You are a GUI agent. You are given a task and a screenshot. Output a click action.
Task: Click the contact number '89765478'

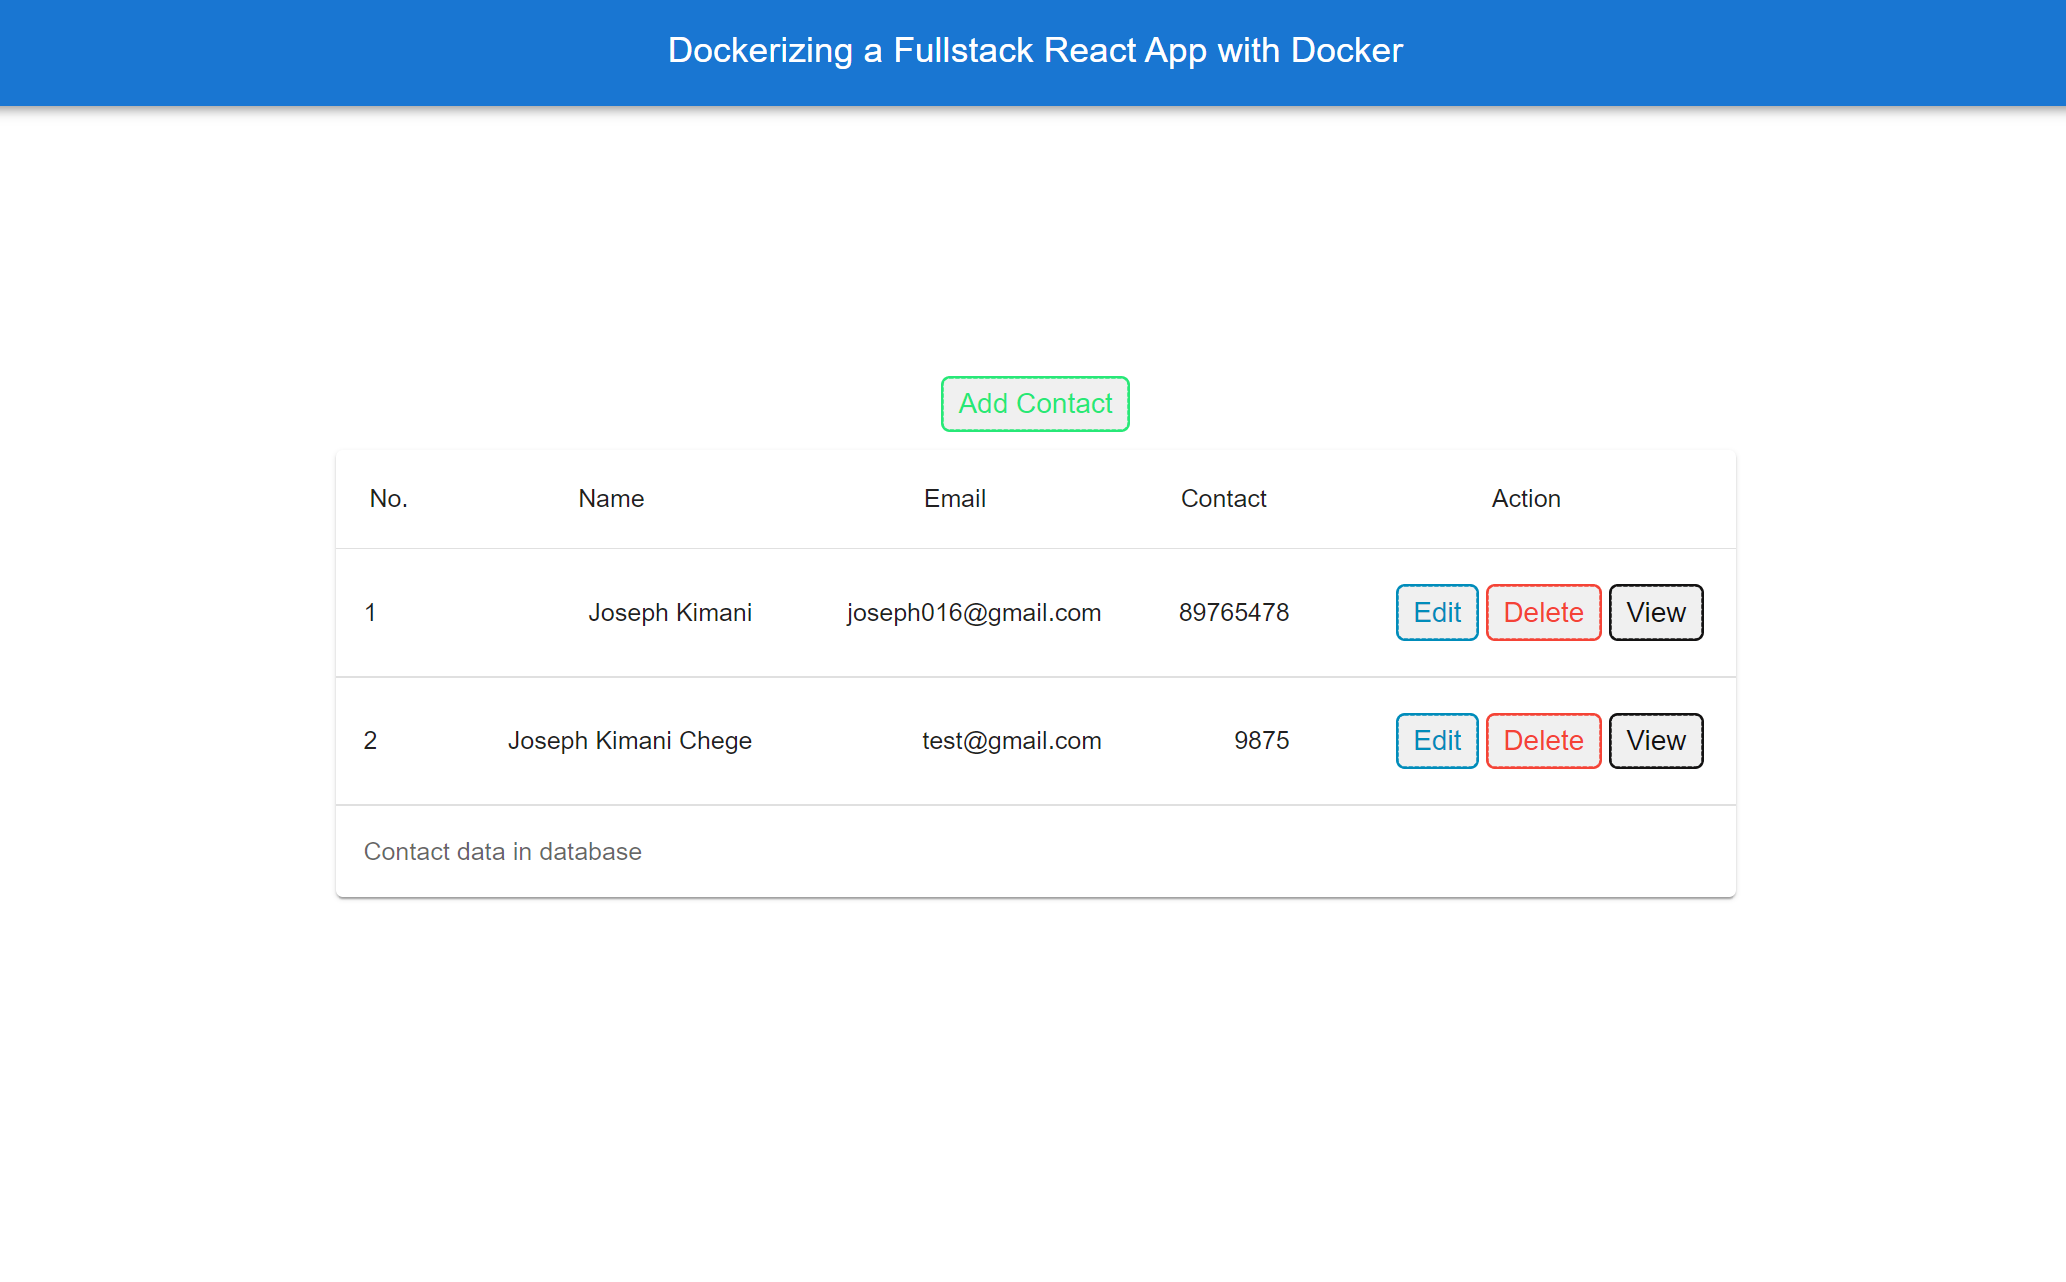(1234, 613)
